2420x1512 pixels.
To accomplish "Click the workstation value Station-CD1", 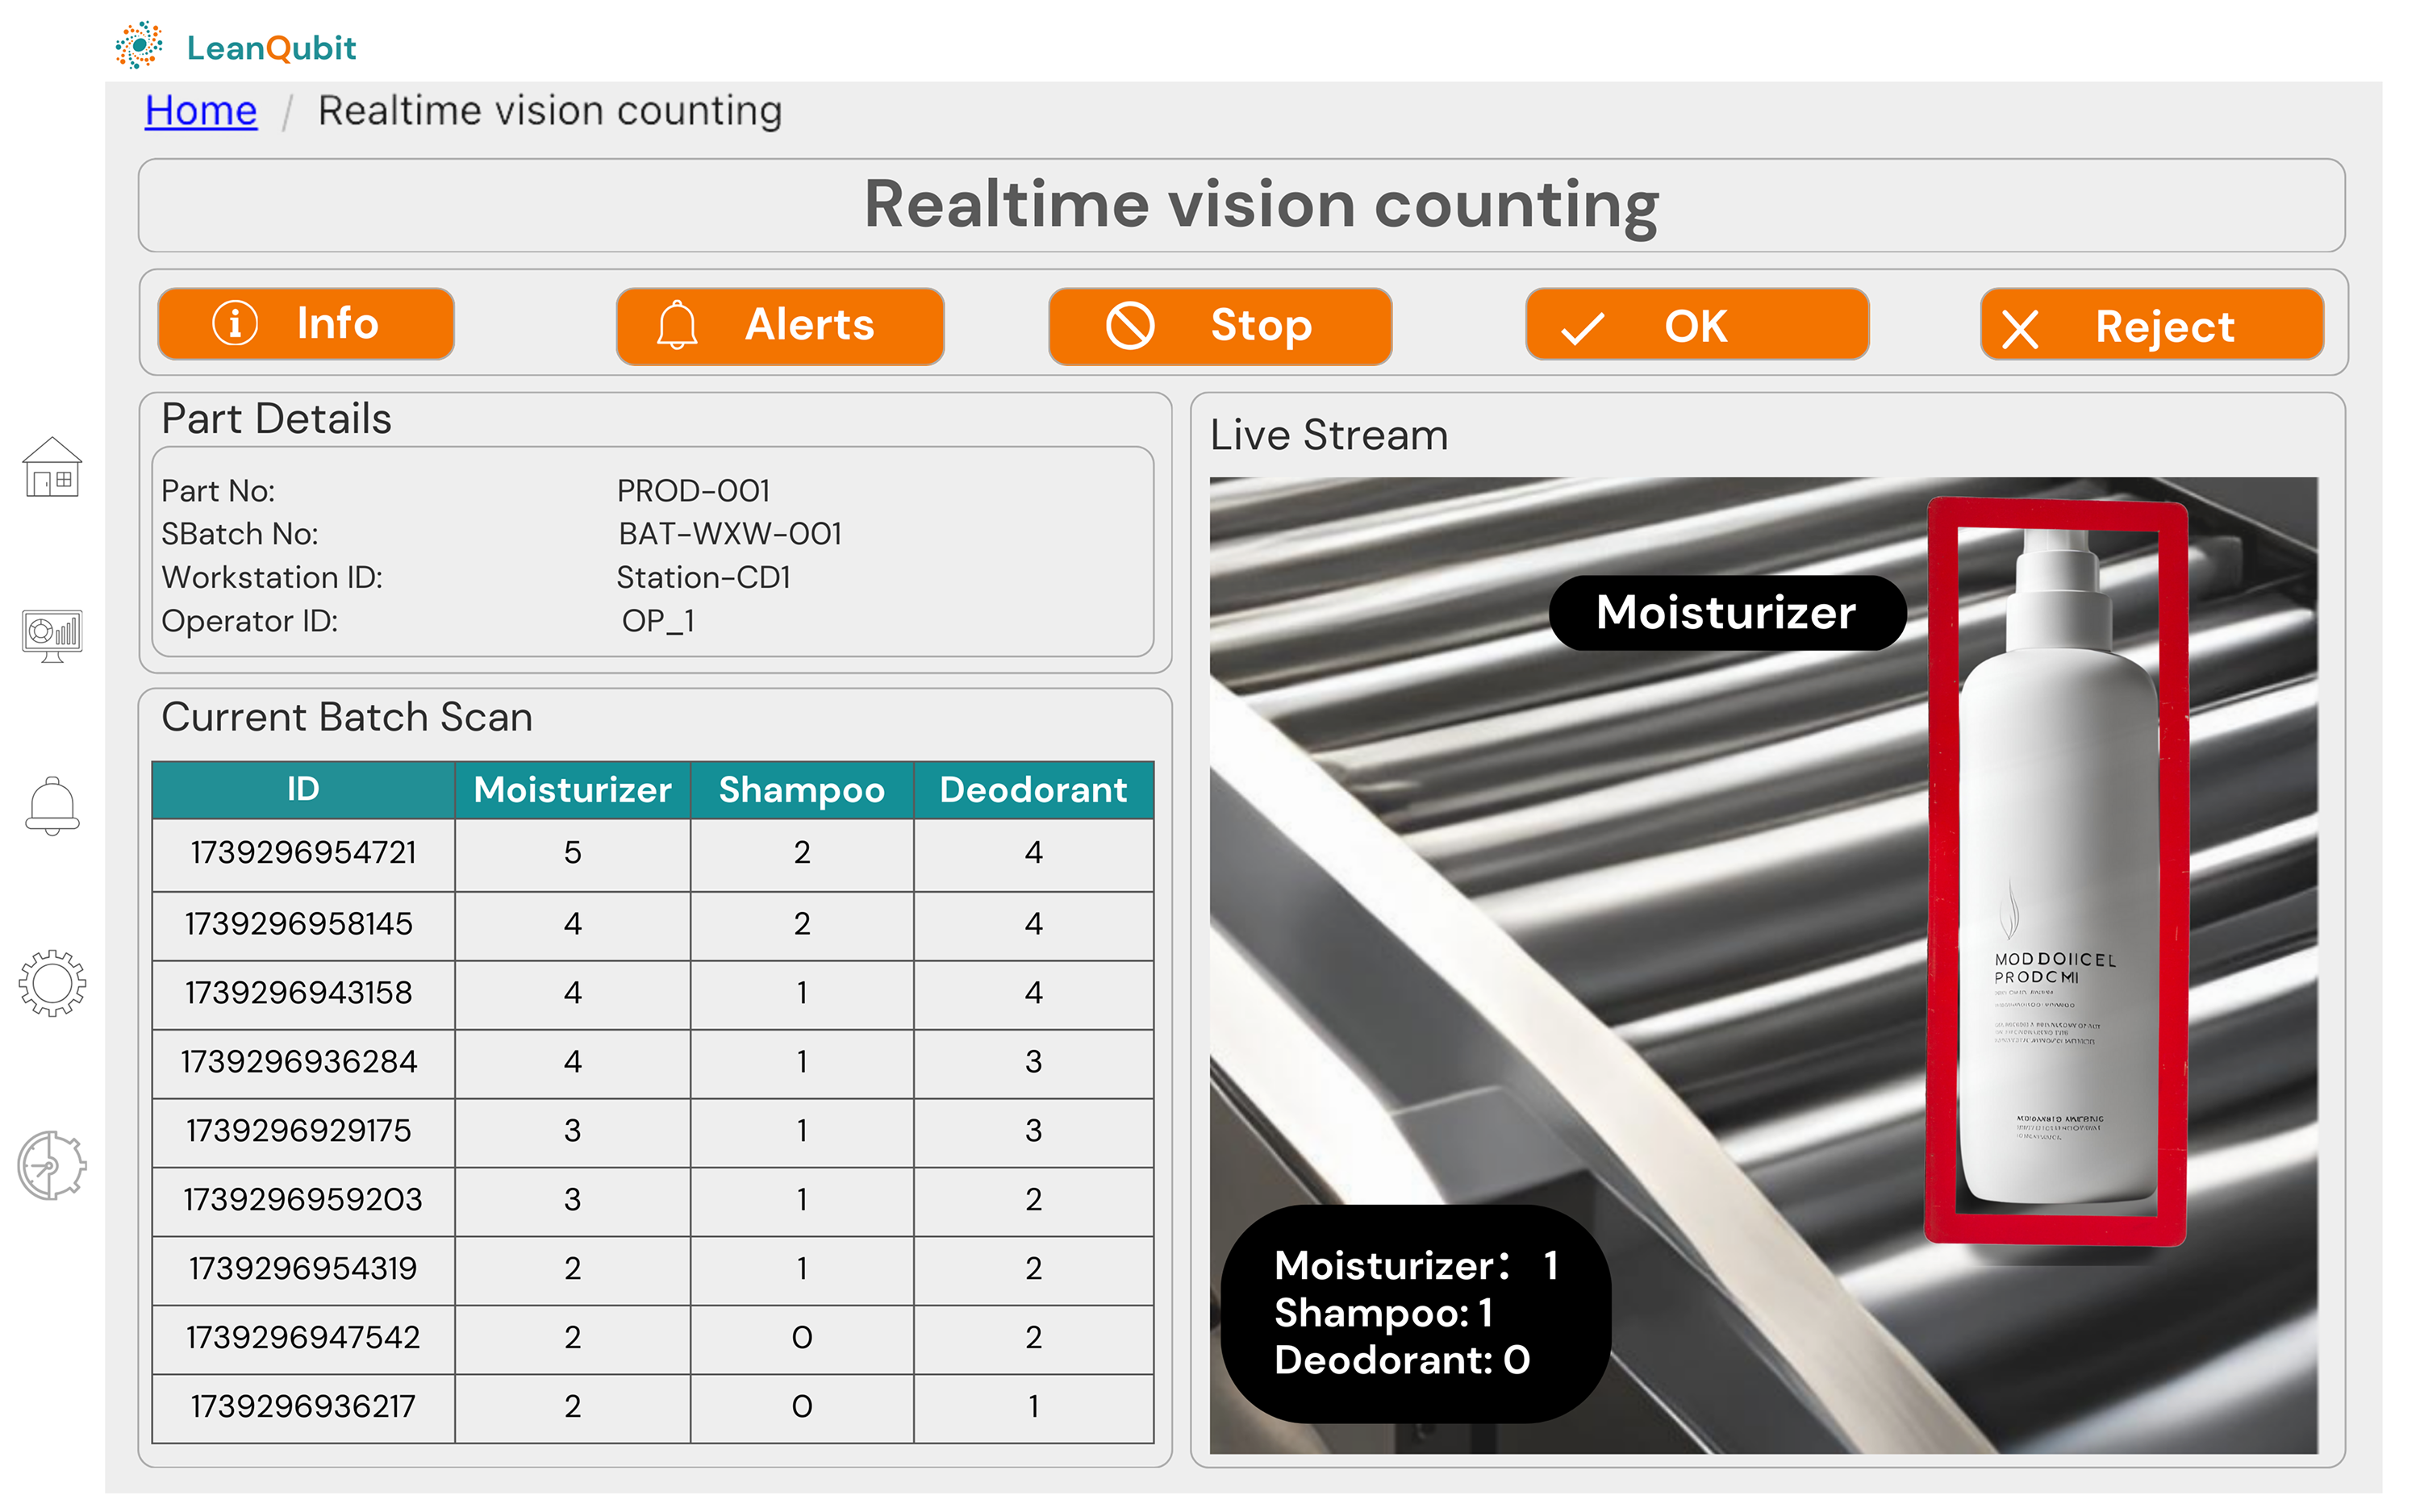I will point(704,577).
